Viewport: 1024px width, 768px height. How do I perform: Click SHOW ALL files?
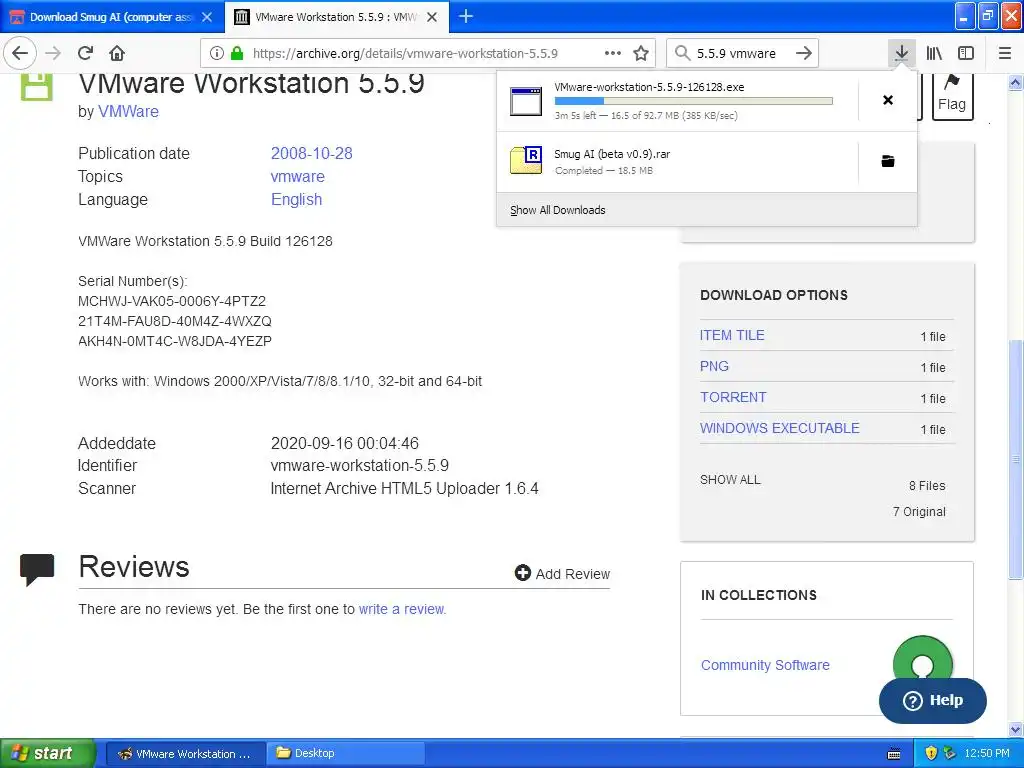coord(730,479)
